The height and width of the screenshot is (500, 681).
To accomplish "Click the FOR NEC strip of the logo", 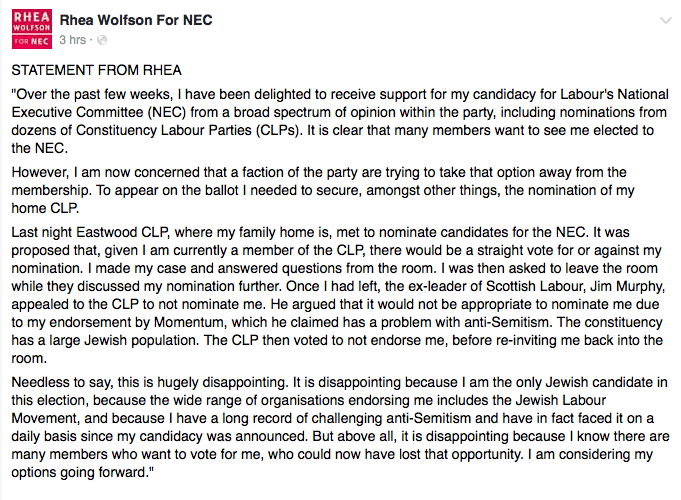I will pos(32,41).
